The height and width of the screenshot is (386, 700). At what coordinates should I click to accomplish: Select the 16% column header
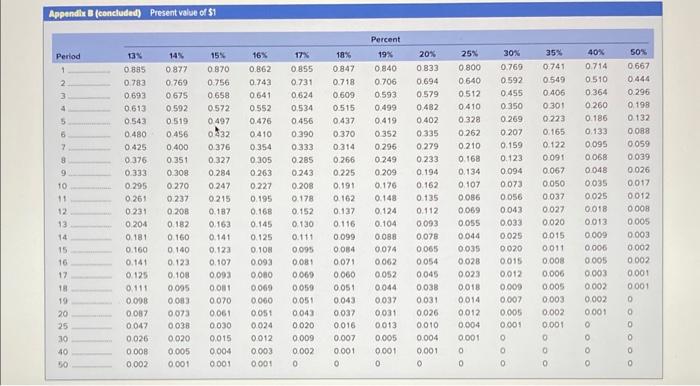click(x=260, y=56)
